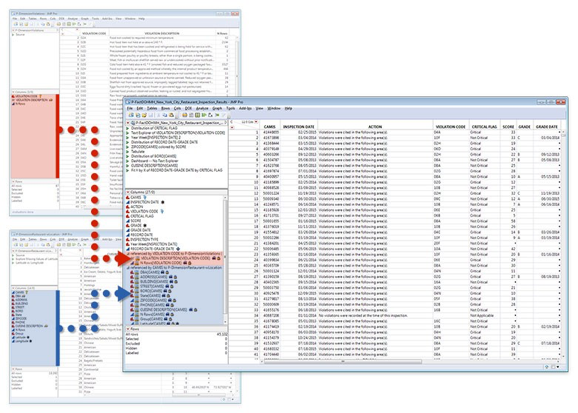Select 'GRADE DATE' in the Columns list
Image resolution: width=578 pixels, height=413 pixels.
140,230
